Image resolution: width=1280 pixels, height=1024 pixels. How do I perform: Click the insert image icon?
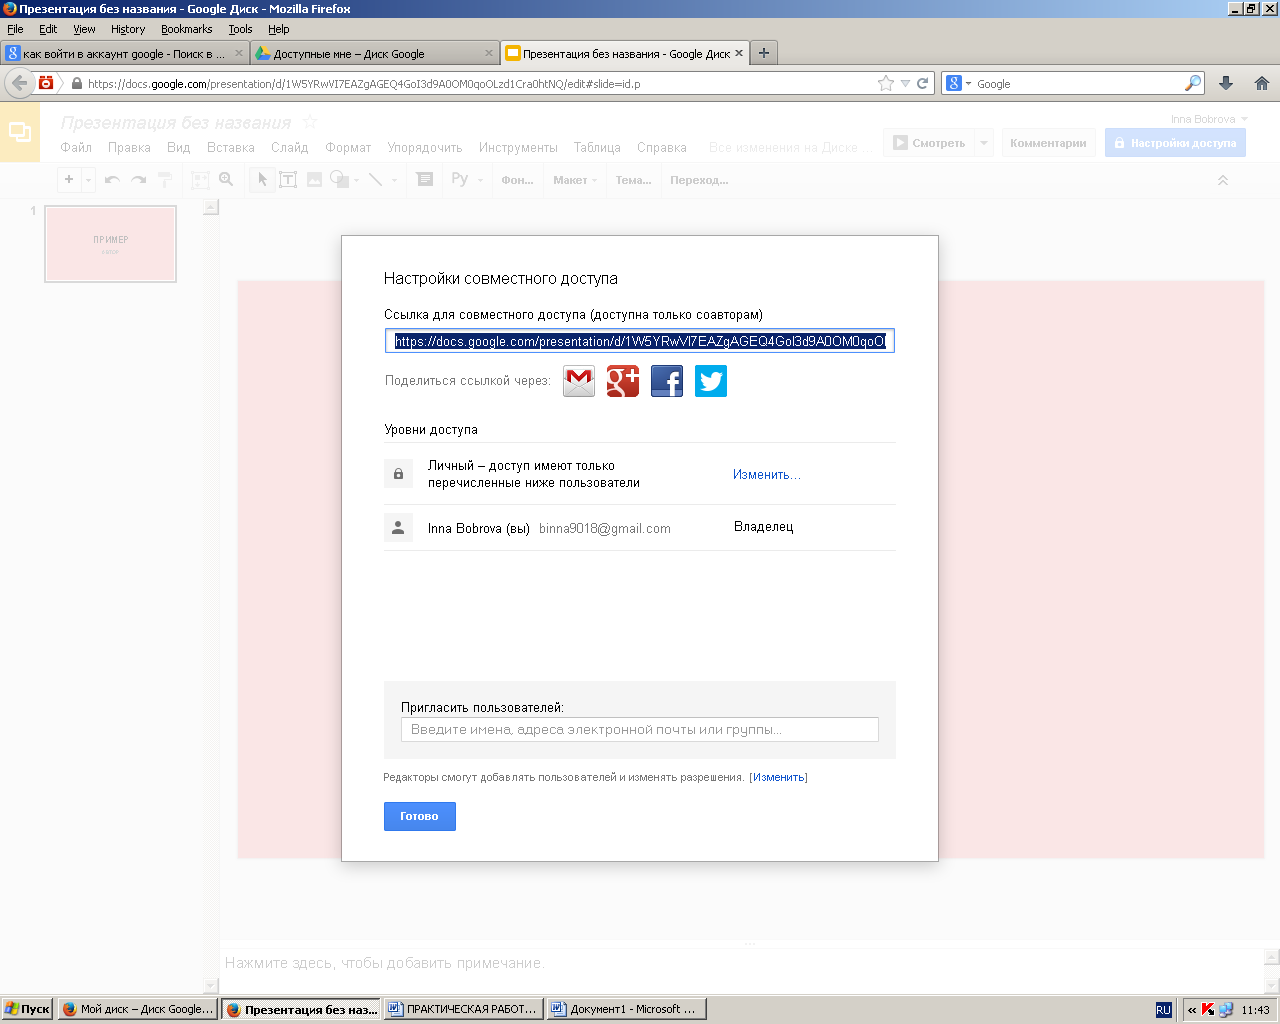point(314,180)
